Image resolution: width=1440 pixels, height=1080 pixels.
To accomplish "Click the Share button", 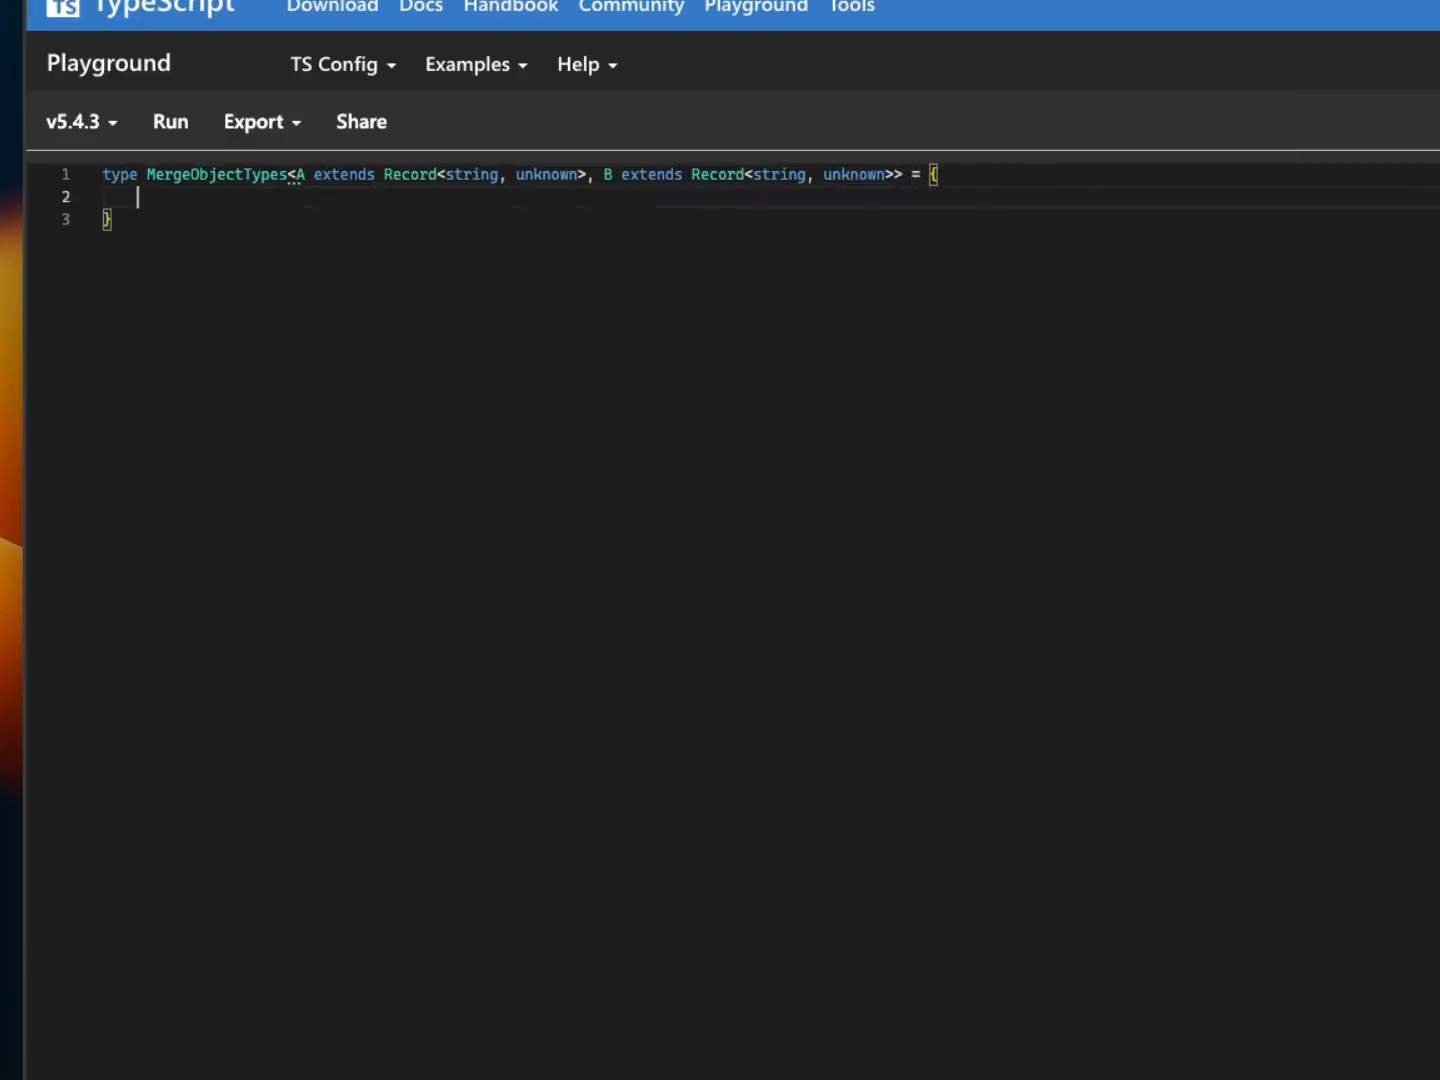I will [361, 122].
